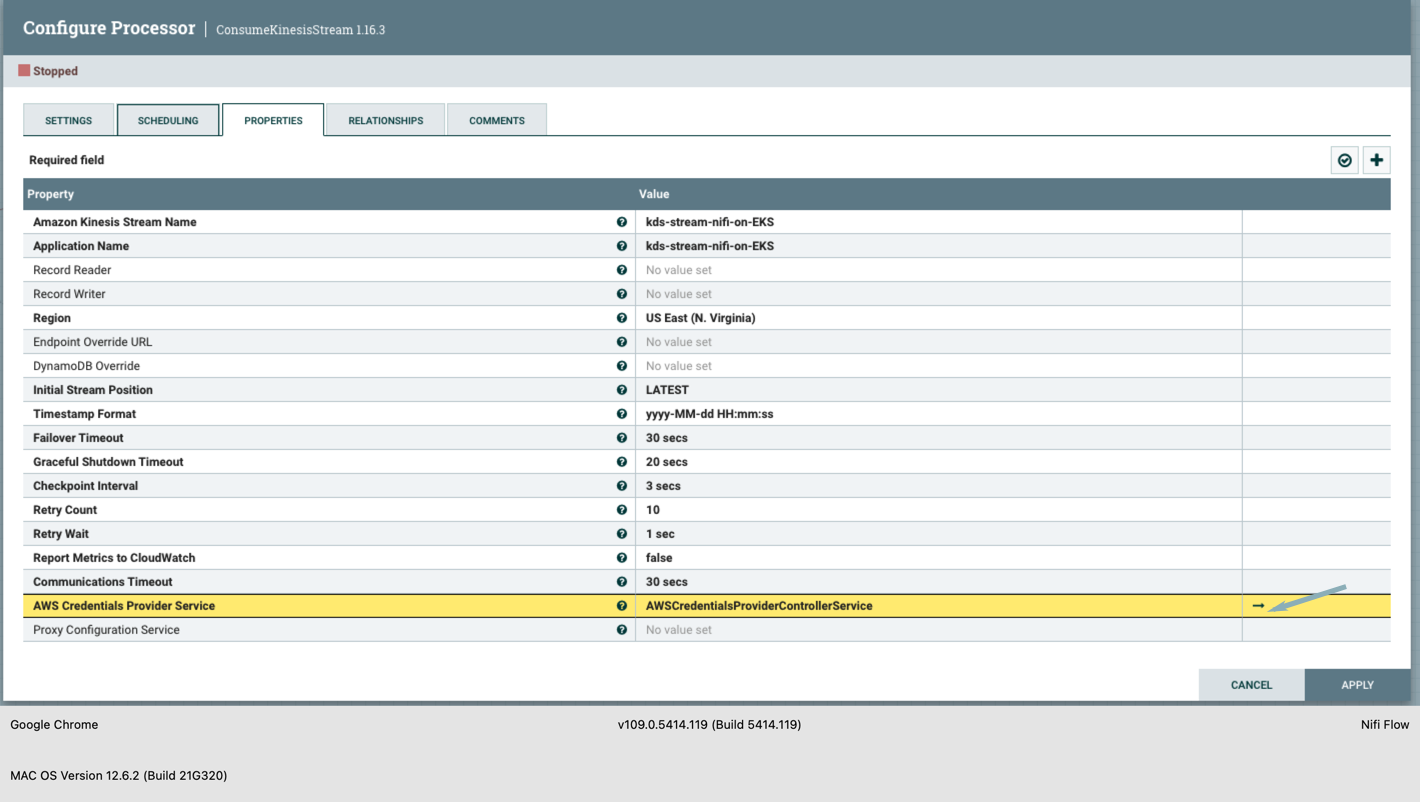Edit DynamoDB Override empty value
Screen dimensions: 1420x802
click(x=939, y=366)
